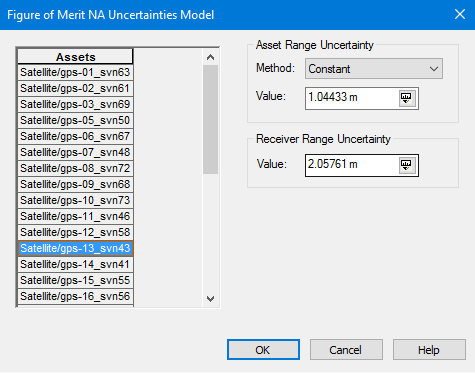Click the Cancel button
The width and height of the screenshot is (475, 373).
click(x=346, y=350)
